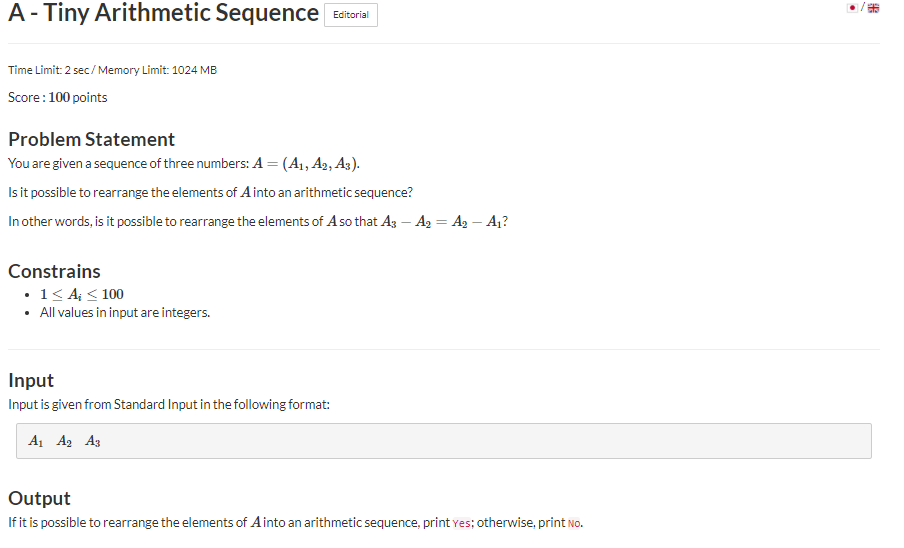Click "All values in input are integers" bullet
The image size is (904, 548).
click(x=124, y=312)
